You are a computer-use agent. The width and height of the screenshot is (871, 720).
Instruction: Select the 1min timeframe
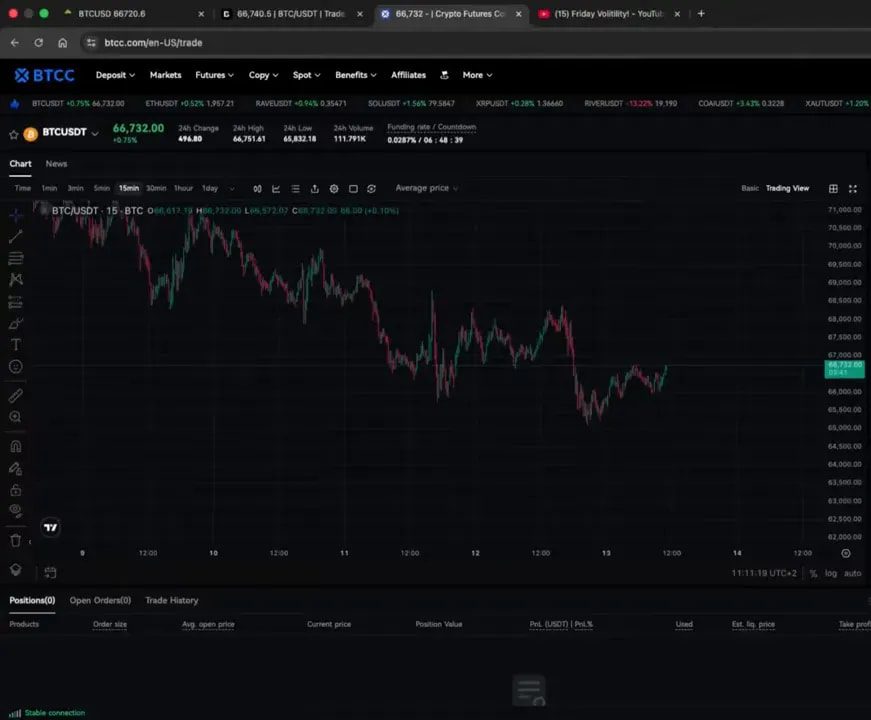click(49, 188)
